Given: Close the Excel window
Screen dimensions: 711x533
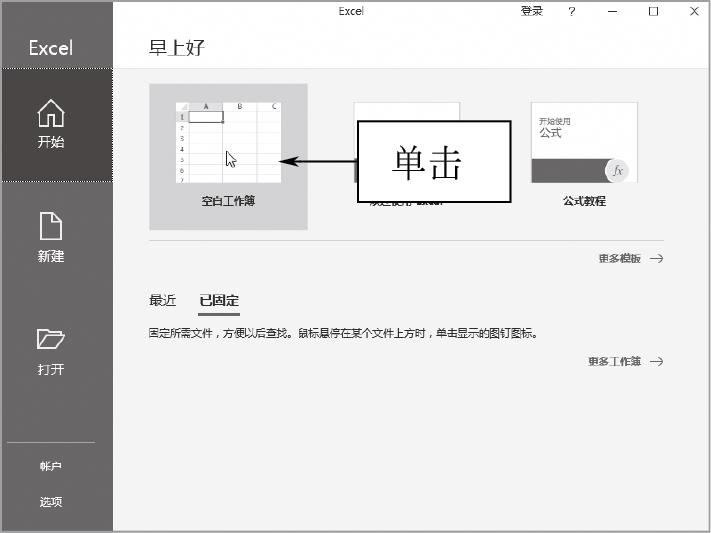Looking at the screenshot, I should 694,11.
